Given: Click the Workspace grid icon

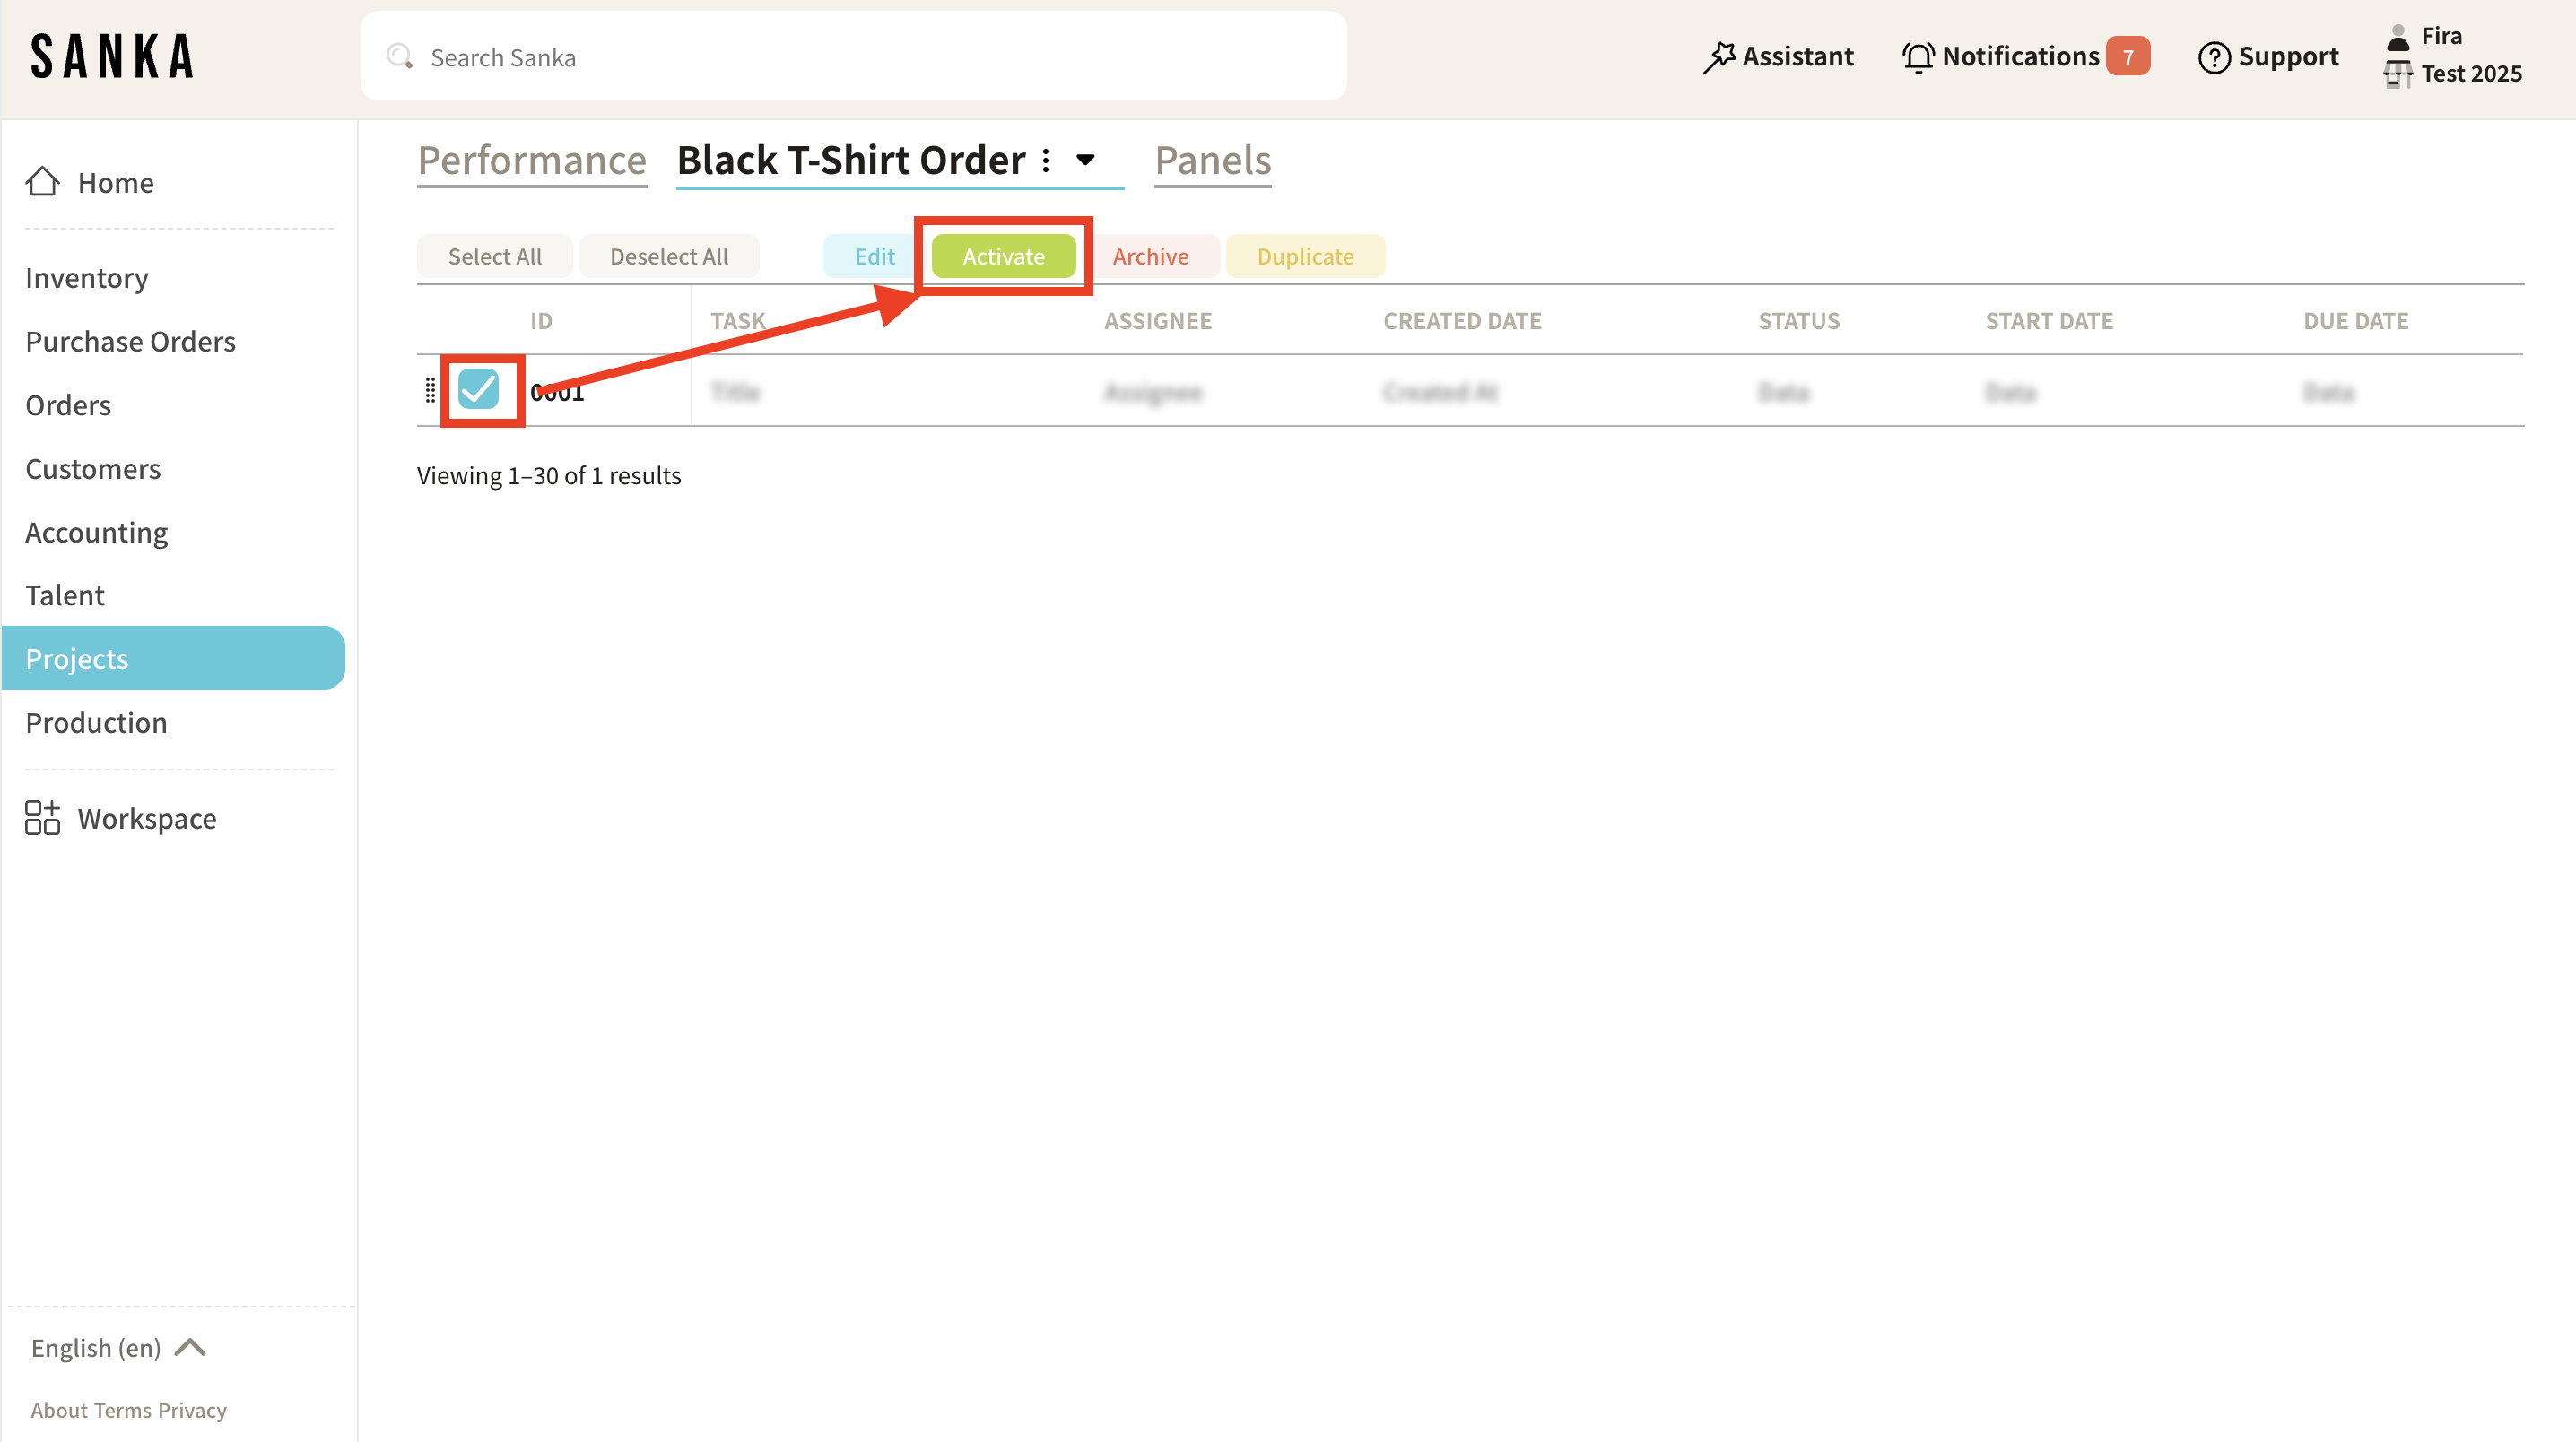Looking at the screenshot, I should click(x=42, y=817).
